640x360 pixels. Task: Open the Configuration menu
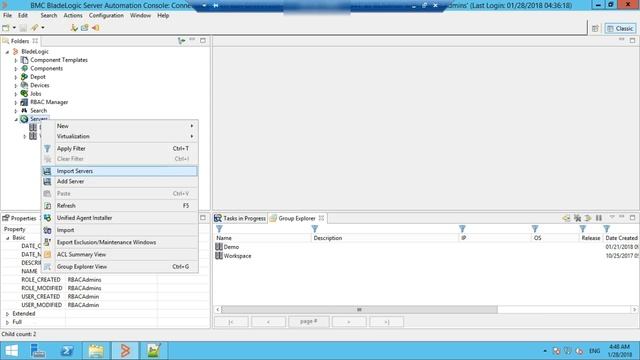pos(106,16)
